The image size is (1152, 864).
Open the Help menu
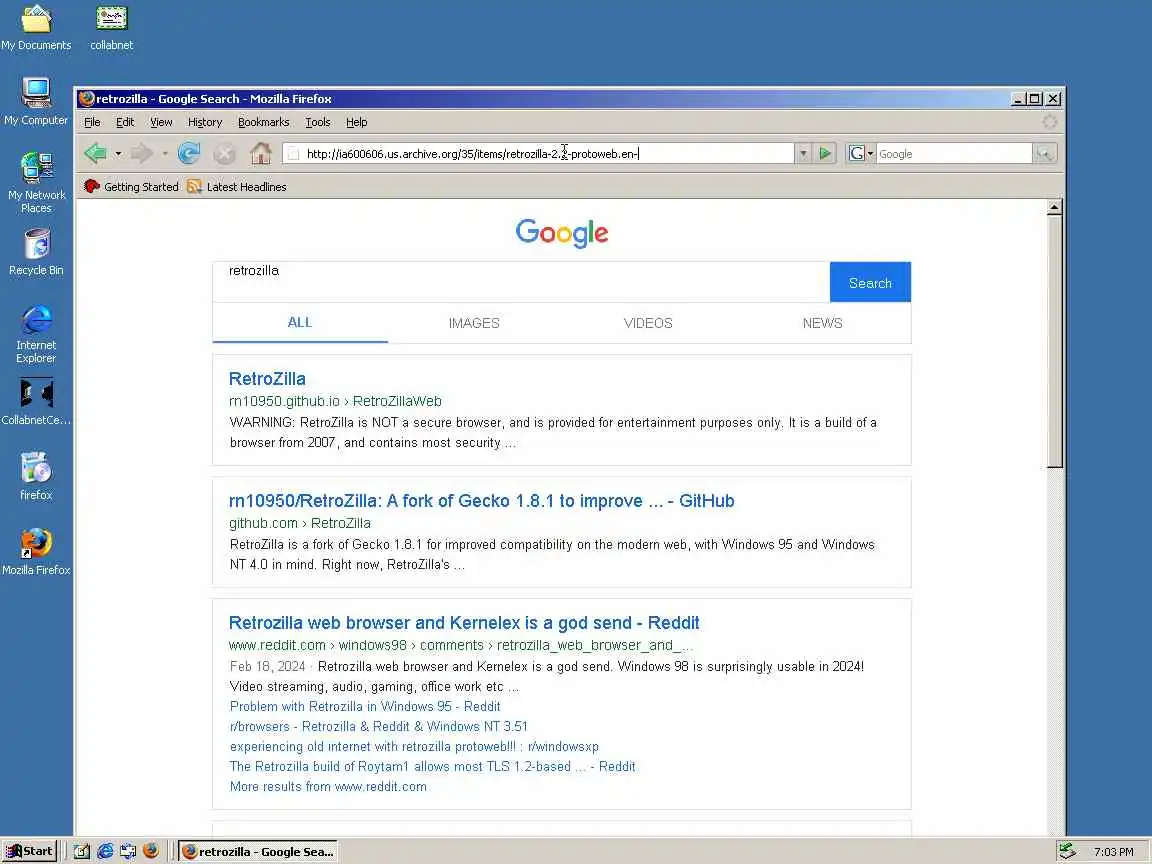click(x=356, y=122)
